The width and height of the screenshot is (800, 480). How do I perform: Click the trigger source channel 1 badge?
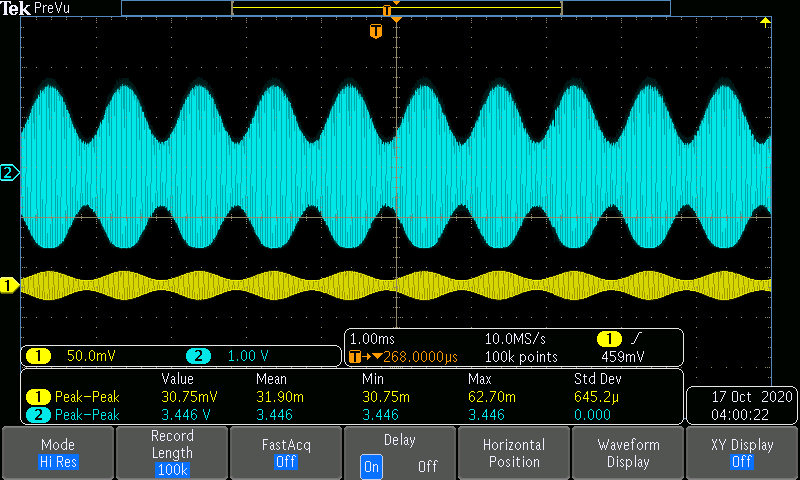pos(609,339)
